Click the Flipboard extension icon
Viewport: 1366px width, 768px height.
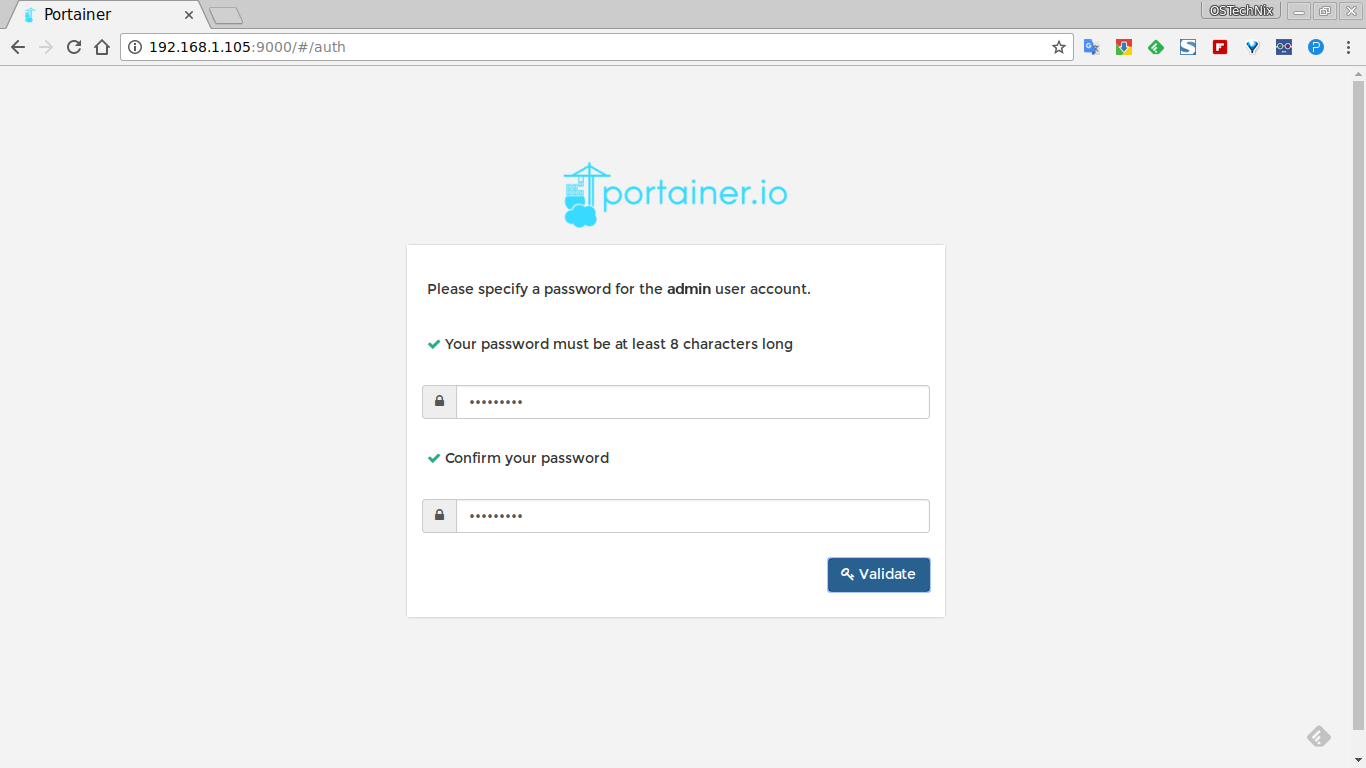(x=1220, y=47)
